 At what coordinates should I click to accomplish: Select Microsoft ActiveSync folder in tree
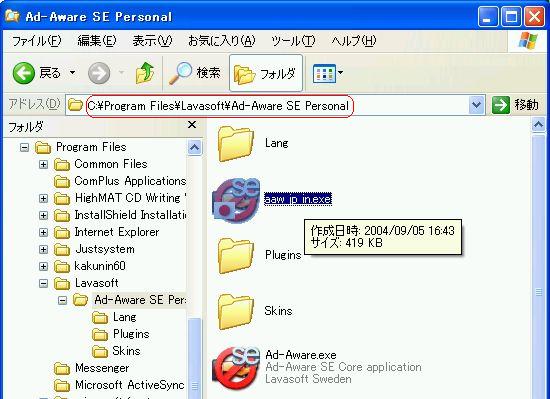click(x=129, y=385)
